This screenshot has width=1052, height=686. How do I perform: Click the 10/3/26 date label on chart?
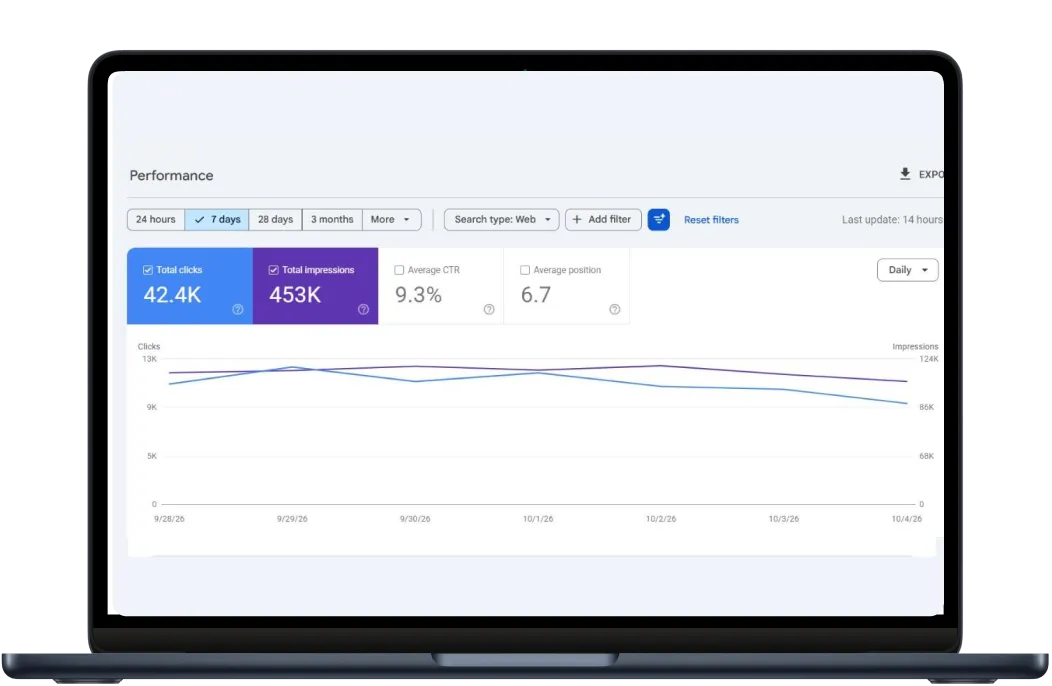[784, 519]
